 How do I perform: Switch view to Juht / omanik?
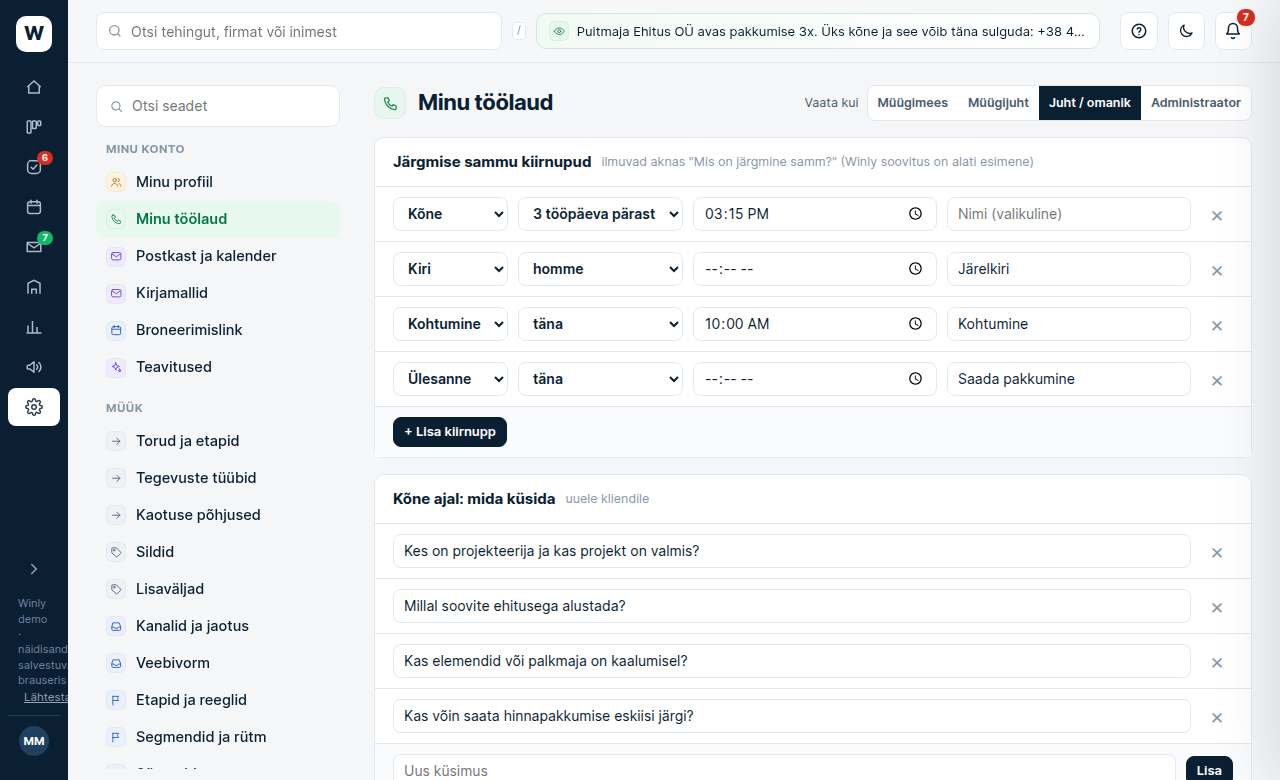1090,103
